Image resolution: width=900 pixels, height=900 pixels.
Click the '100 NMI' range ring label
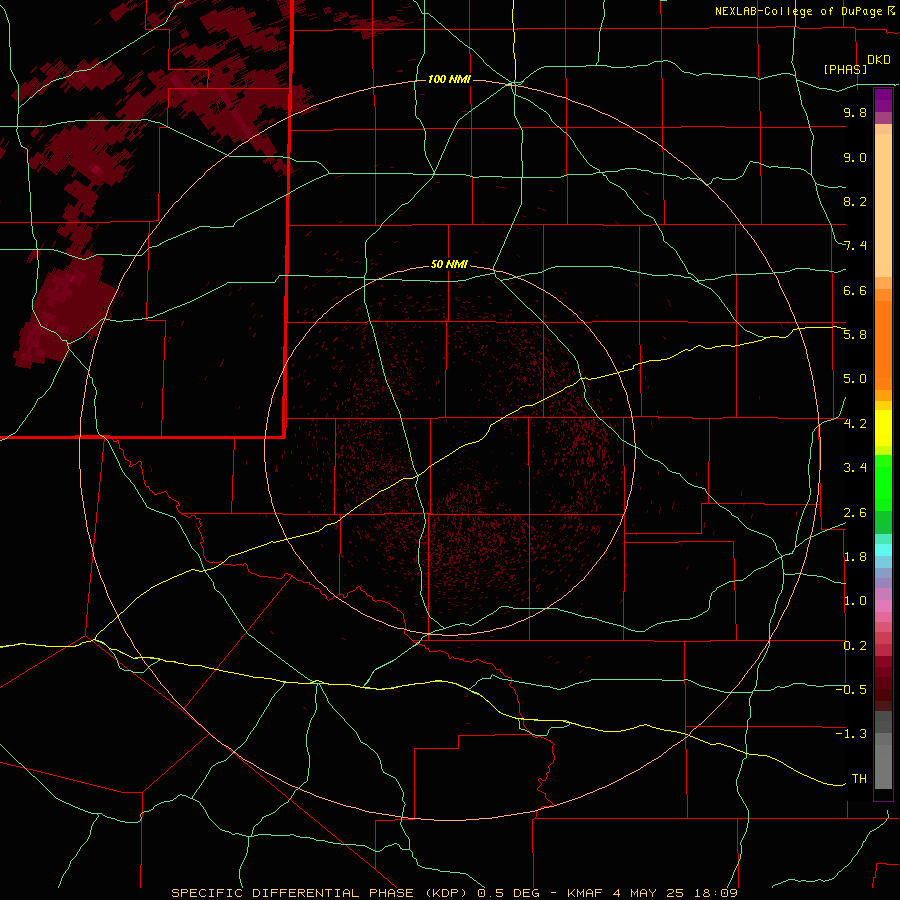coord(449,79)
